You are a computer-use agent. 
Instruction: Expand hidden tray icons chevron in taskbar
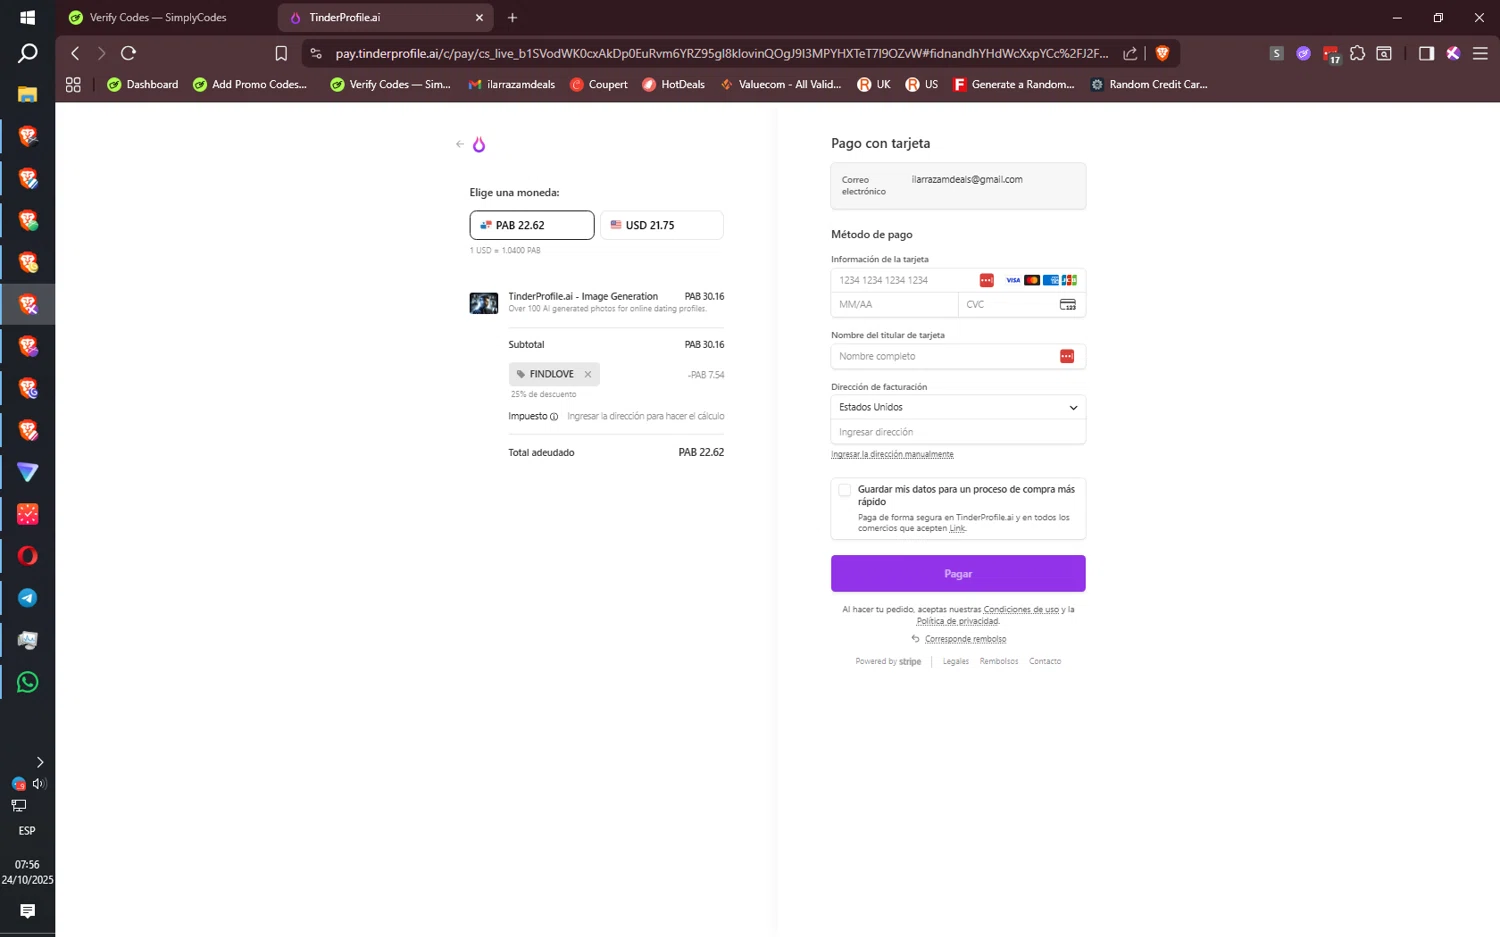[40, 762]
